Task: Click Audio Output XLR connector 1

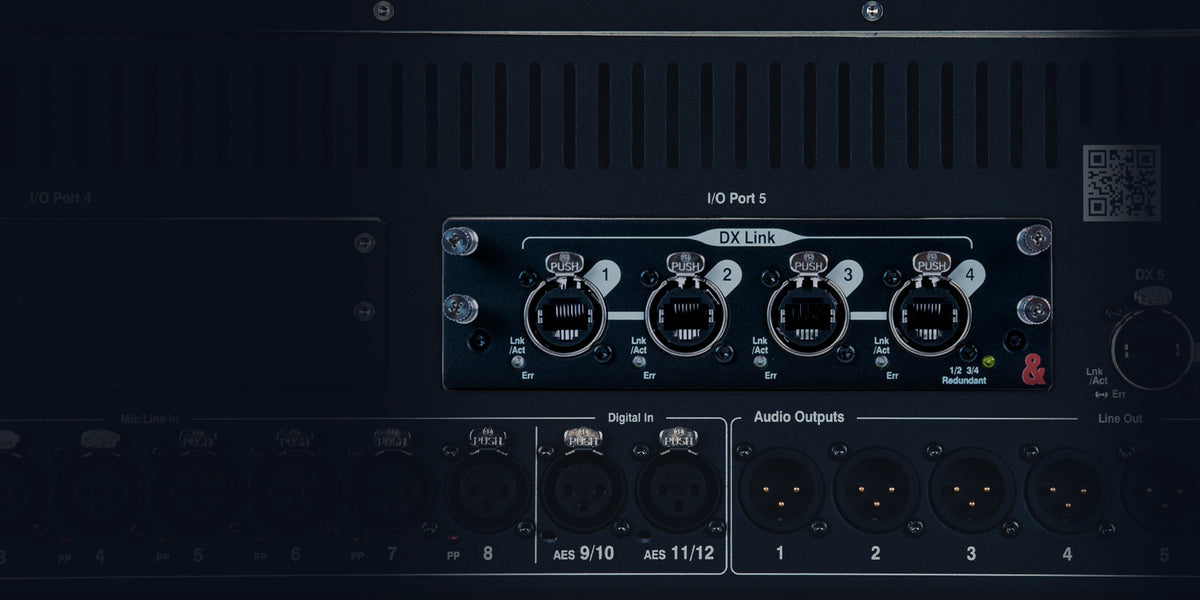Action: (x=781, y=490)
